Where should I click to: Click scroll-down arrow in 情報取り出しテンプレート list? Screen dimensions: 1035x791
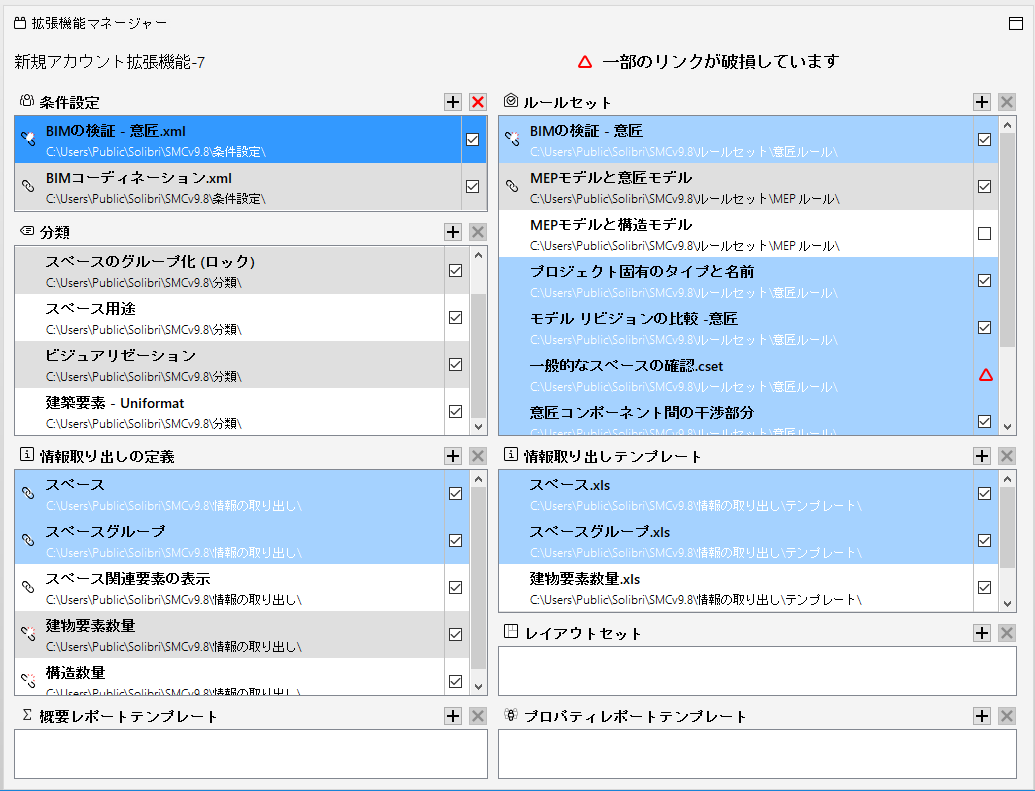click(1007, 603)
